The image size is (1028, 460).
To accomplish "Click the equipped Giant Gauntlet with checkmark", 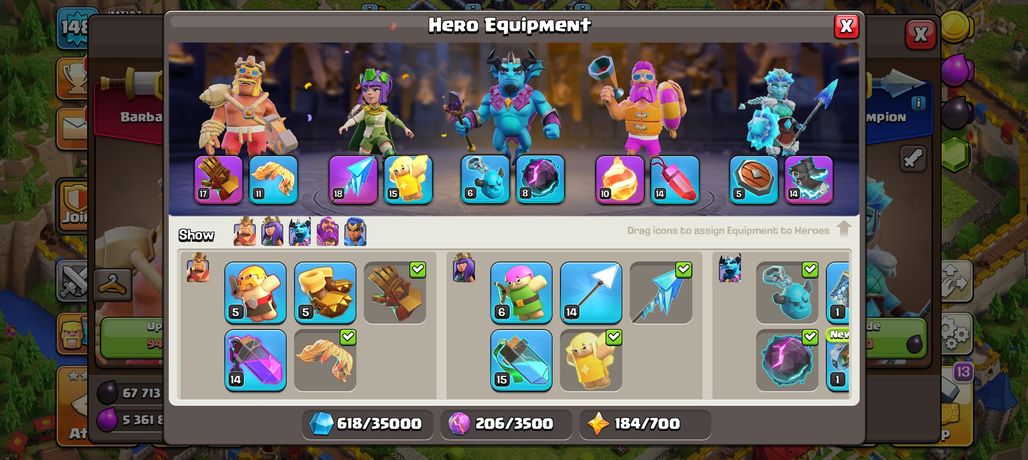I will click(395, 292).
